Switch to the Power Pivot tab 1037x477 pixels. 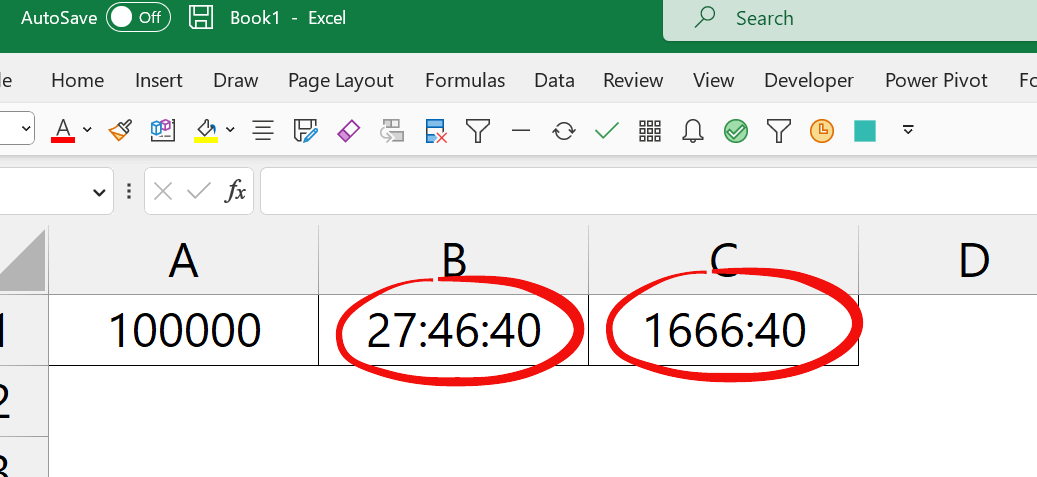[x=936, y=81]
